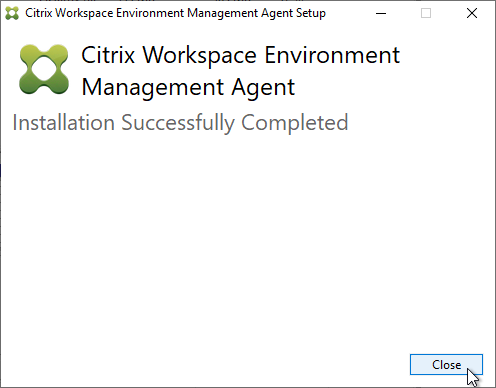Click the Management Agent heading line

click(x=188, y=88)
